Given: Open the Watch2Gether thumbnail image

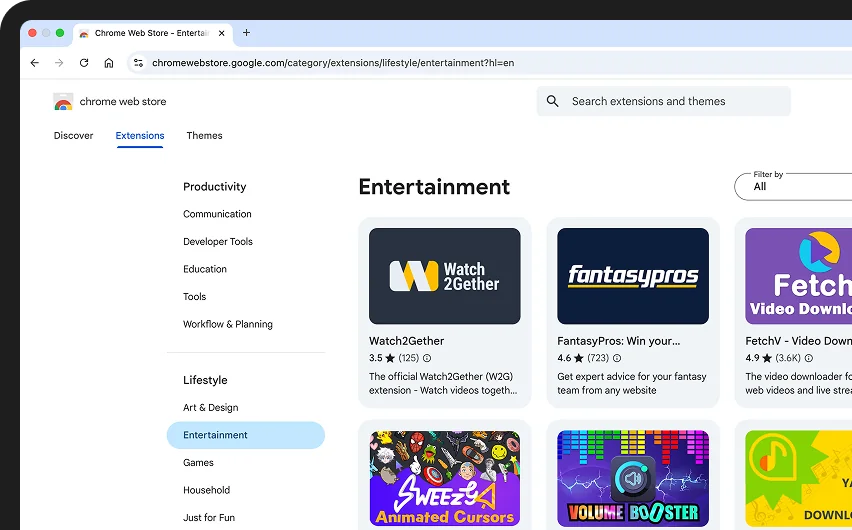Looking at the screenshot, I should (444, 276).
